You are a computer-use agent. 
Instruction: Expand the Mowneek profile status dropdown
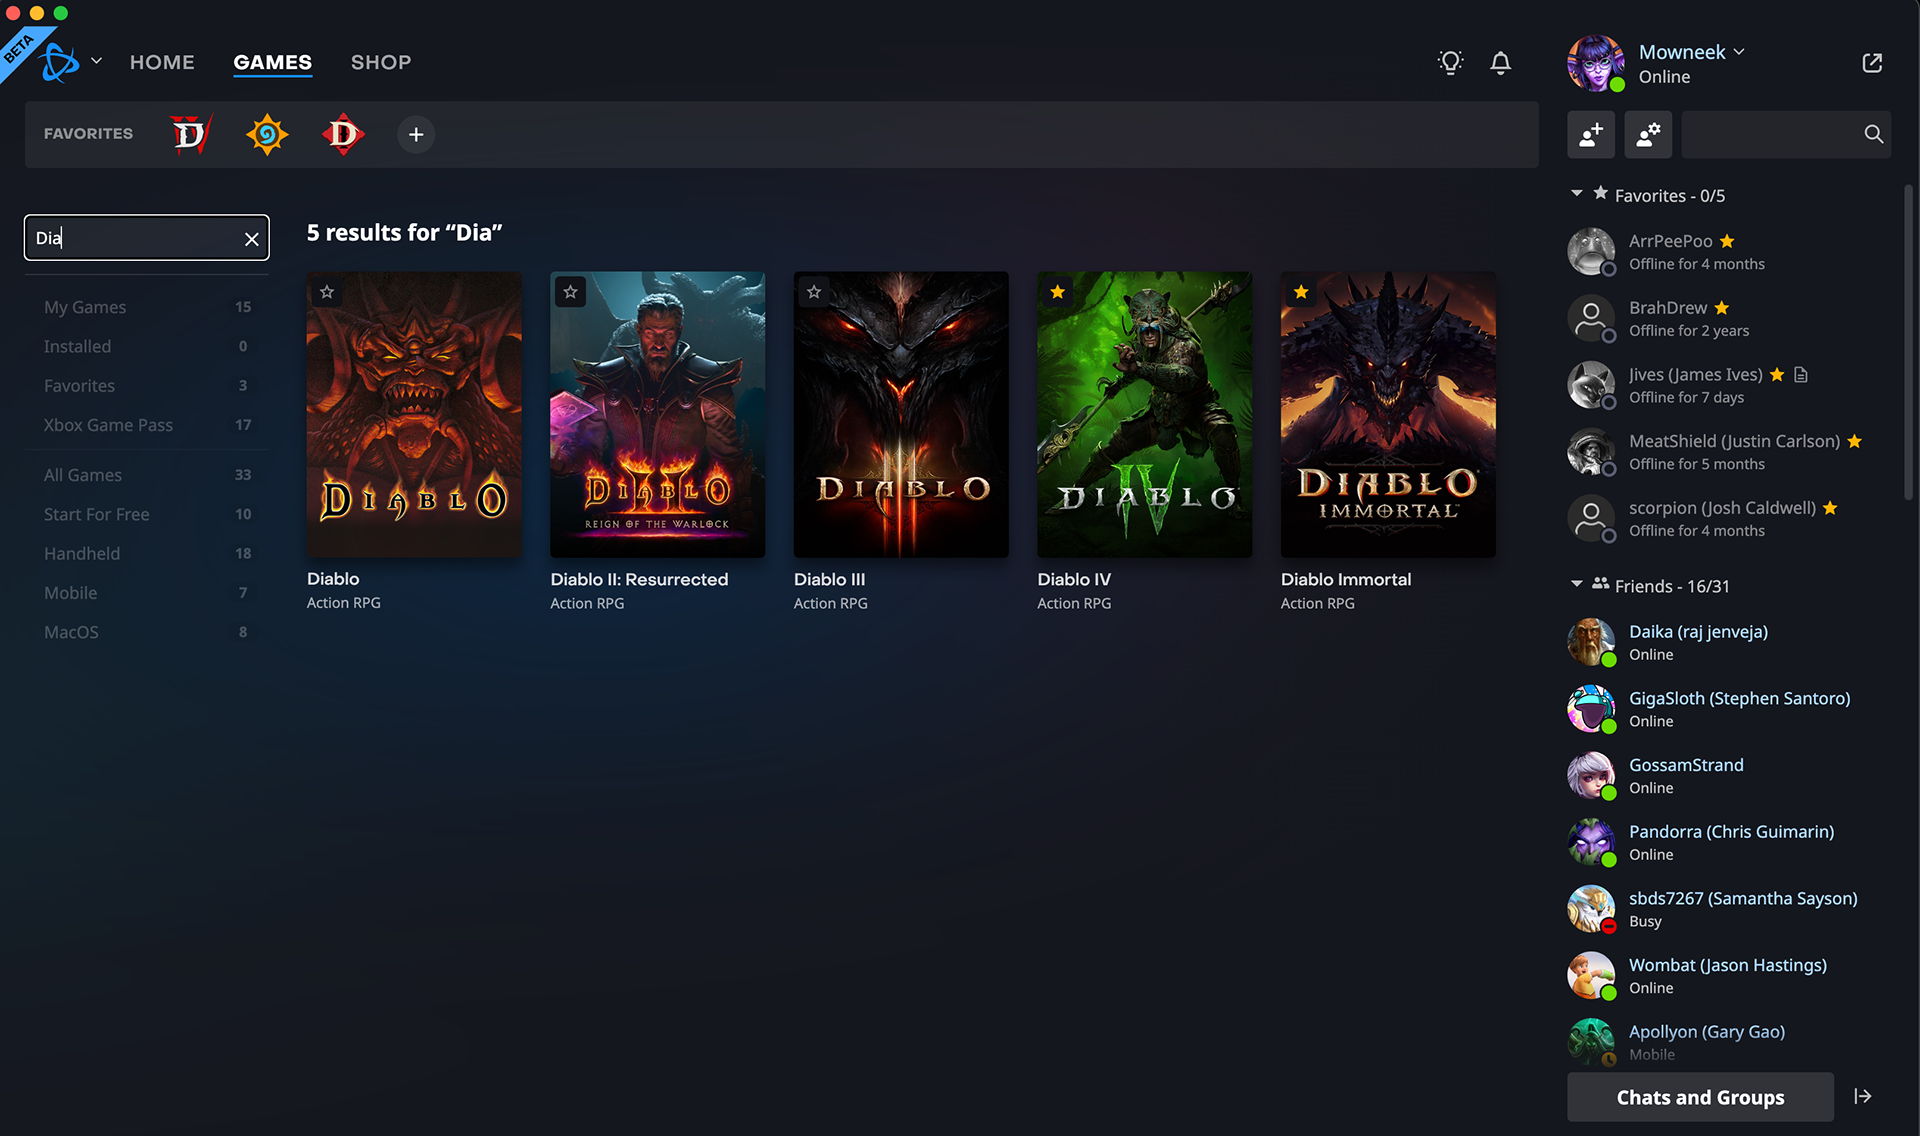[1739, 52]
